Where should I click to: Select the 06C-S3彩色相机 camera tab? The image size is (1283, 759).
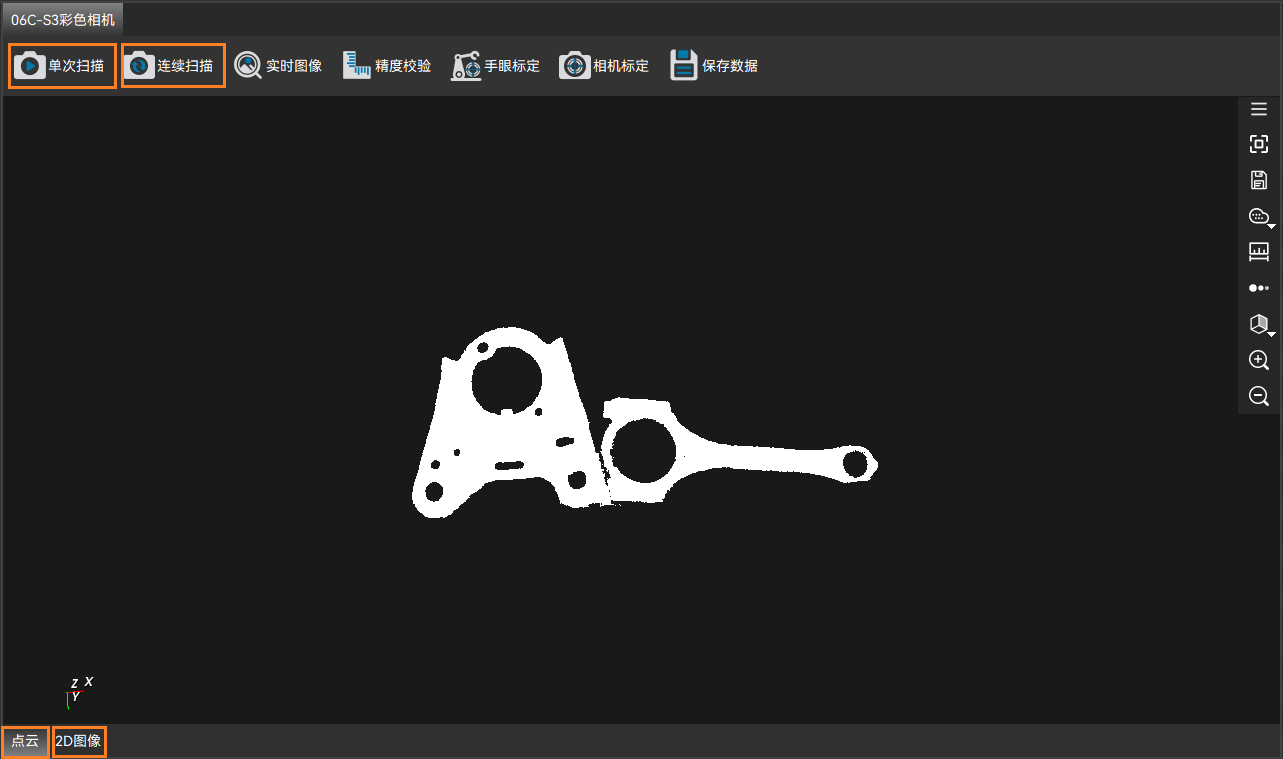(62, 20)
